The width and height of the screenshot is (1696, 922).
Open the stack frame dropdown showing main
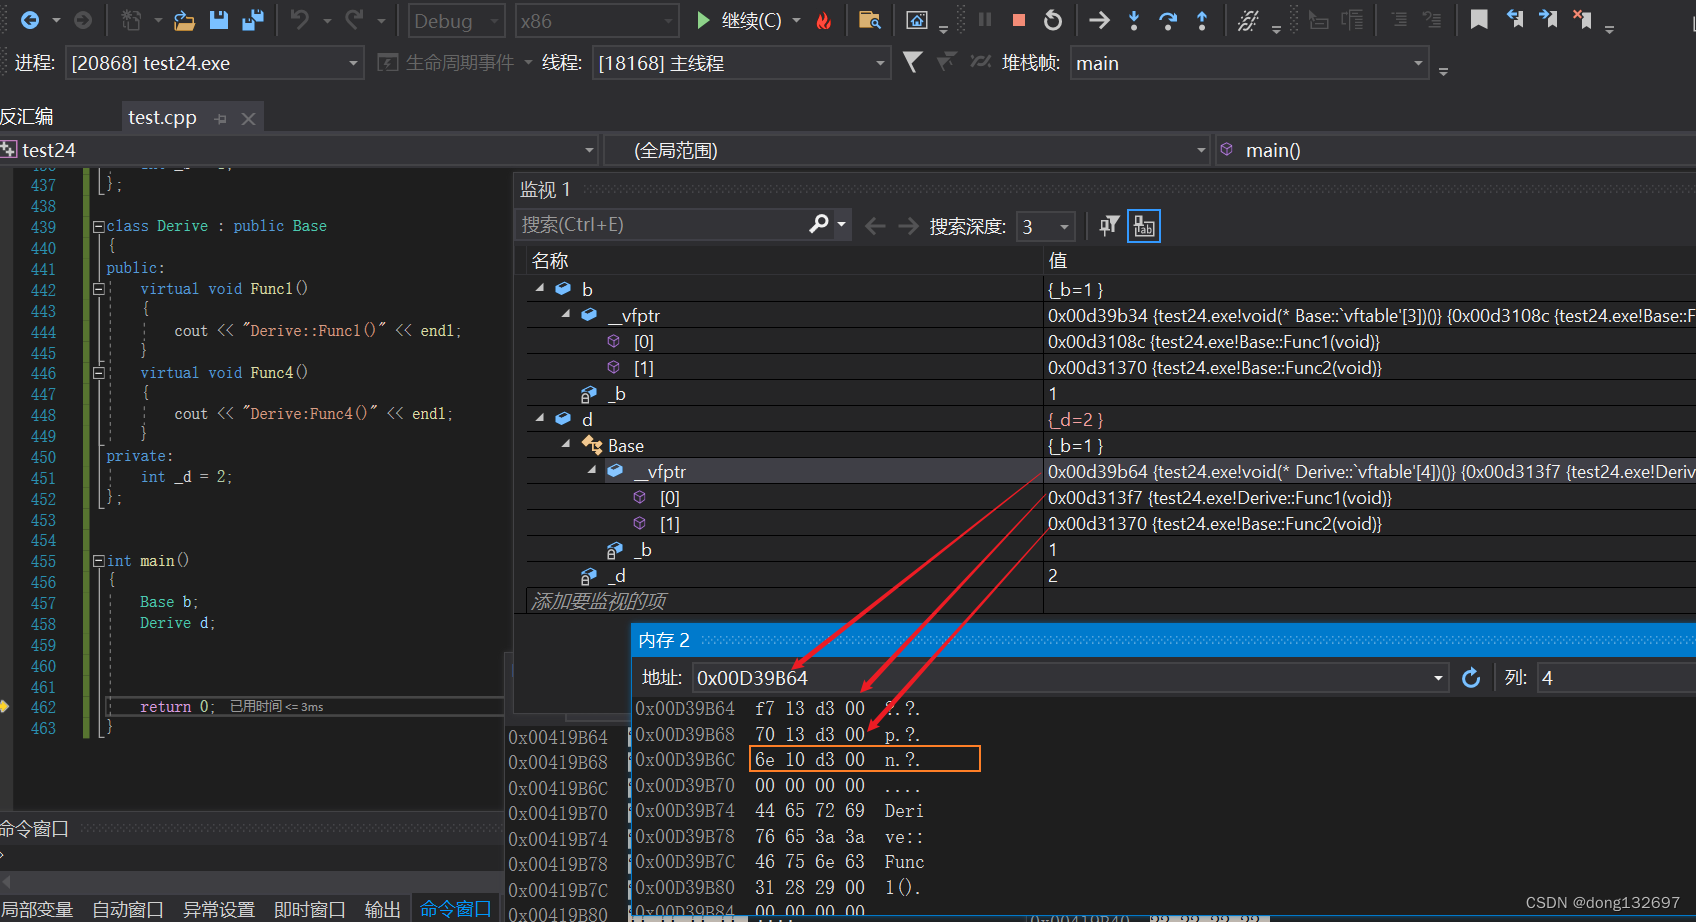[x=1418, y=64]
